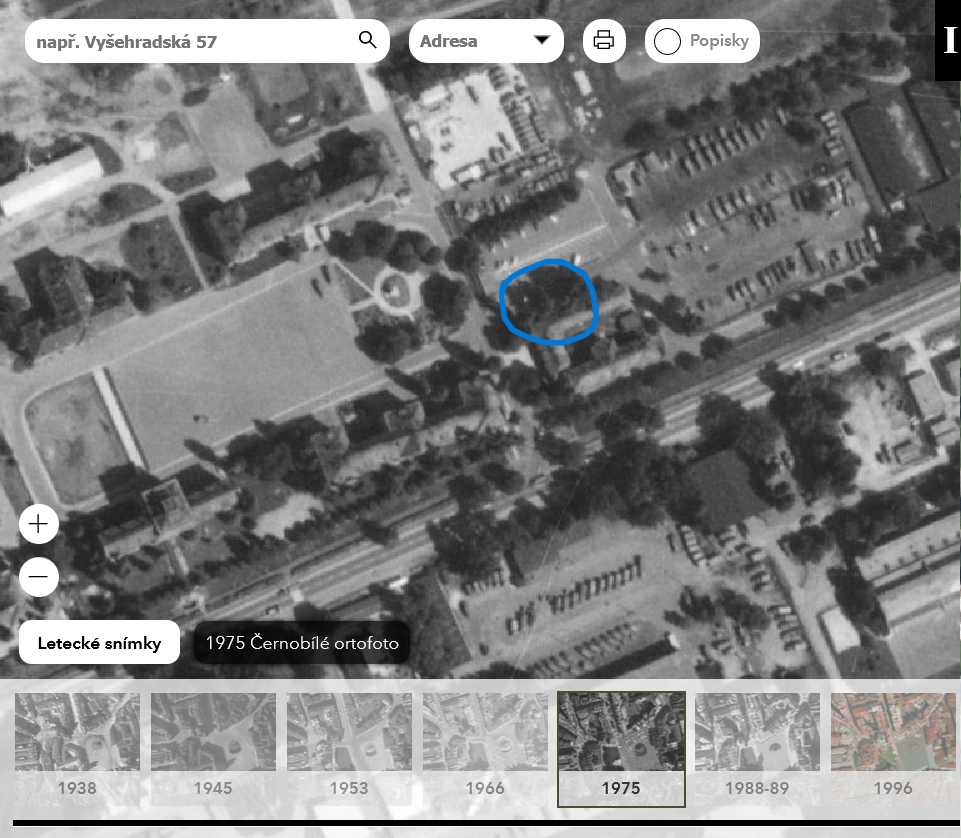The height and width of the screenshot is (838, 961).
Task: Select the 1975 aerial photo thumbnail
Action: coord(621,749)
